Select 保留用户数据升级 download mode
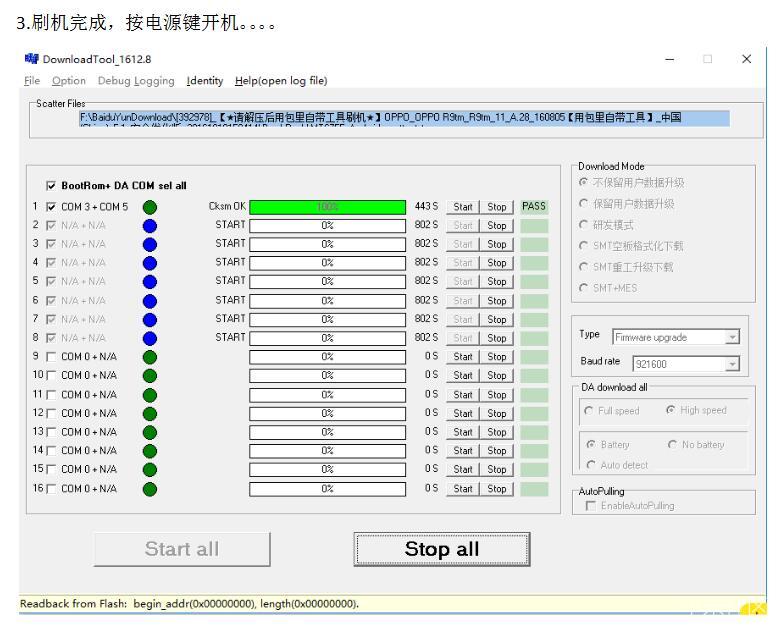The image size is (782, 634). pyautogui.click(x=583, y=204)
